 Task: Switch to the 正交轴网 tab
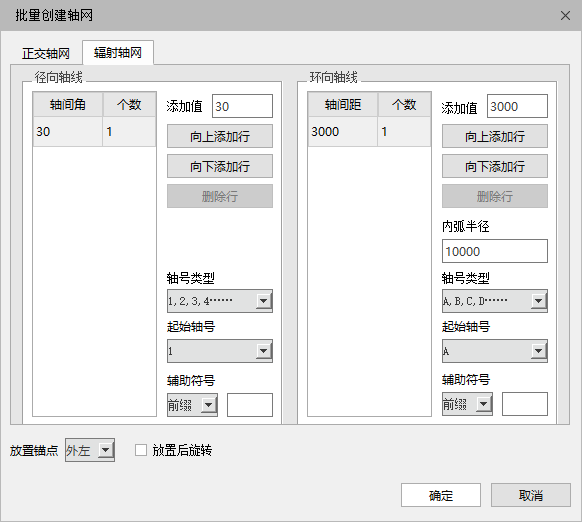point(46,53)
